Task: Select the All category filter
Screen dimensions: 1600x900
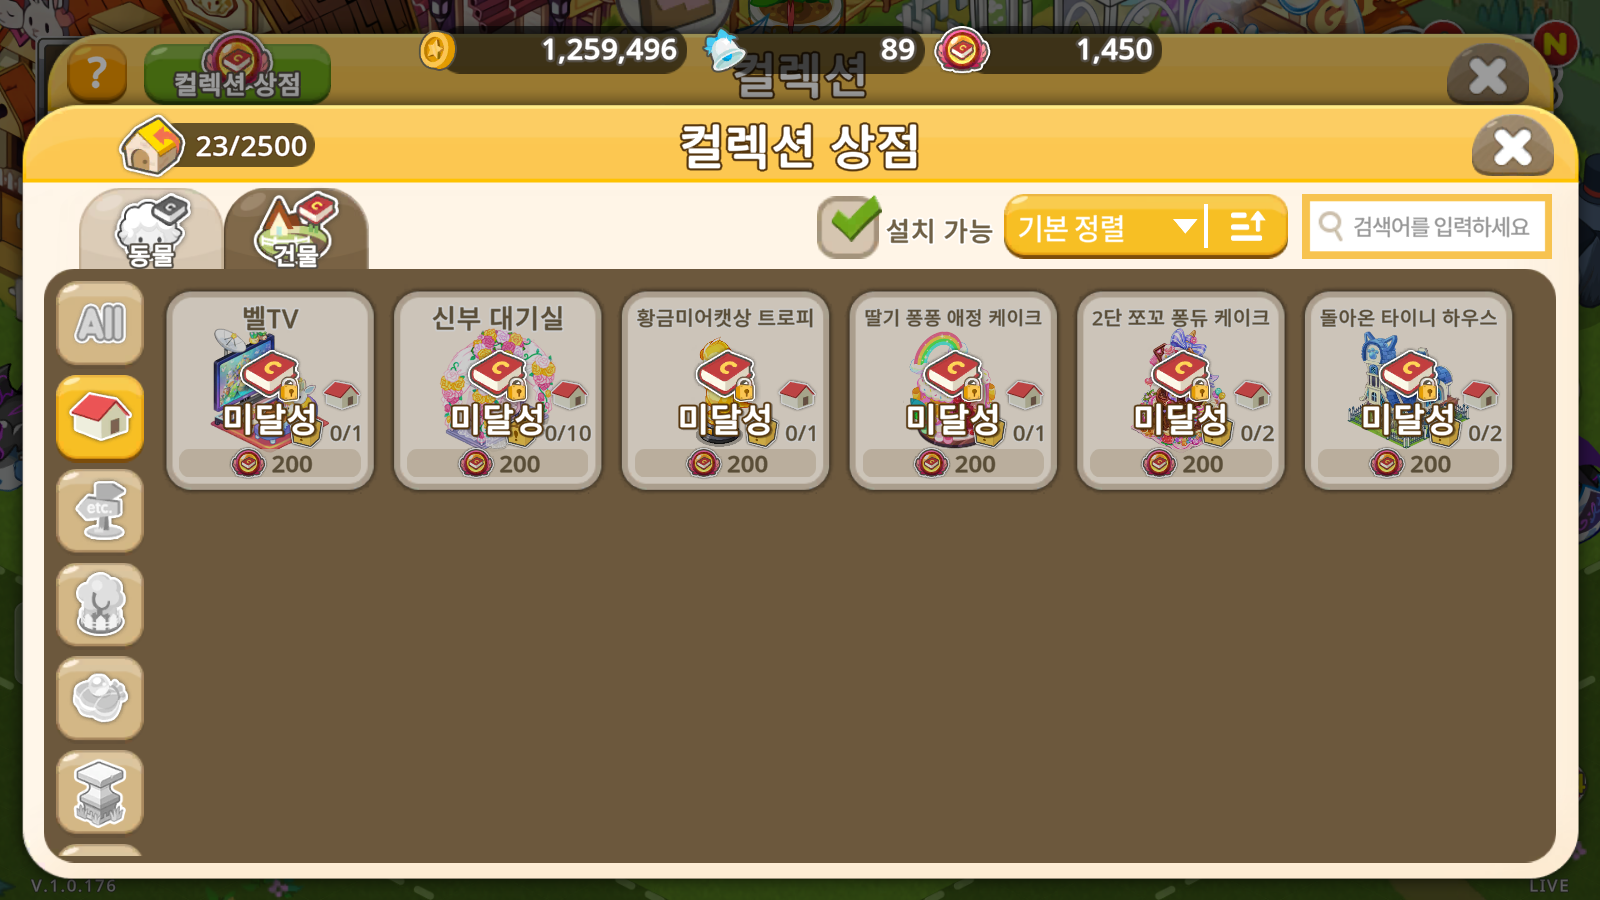Action: tap(100, 323)
